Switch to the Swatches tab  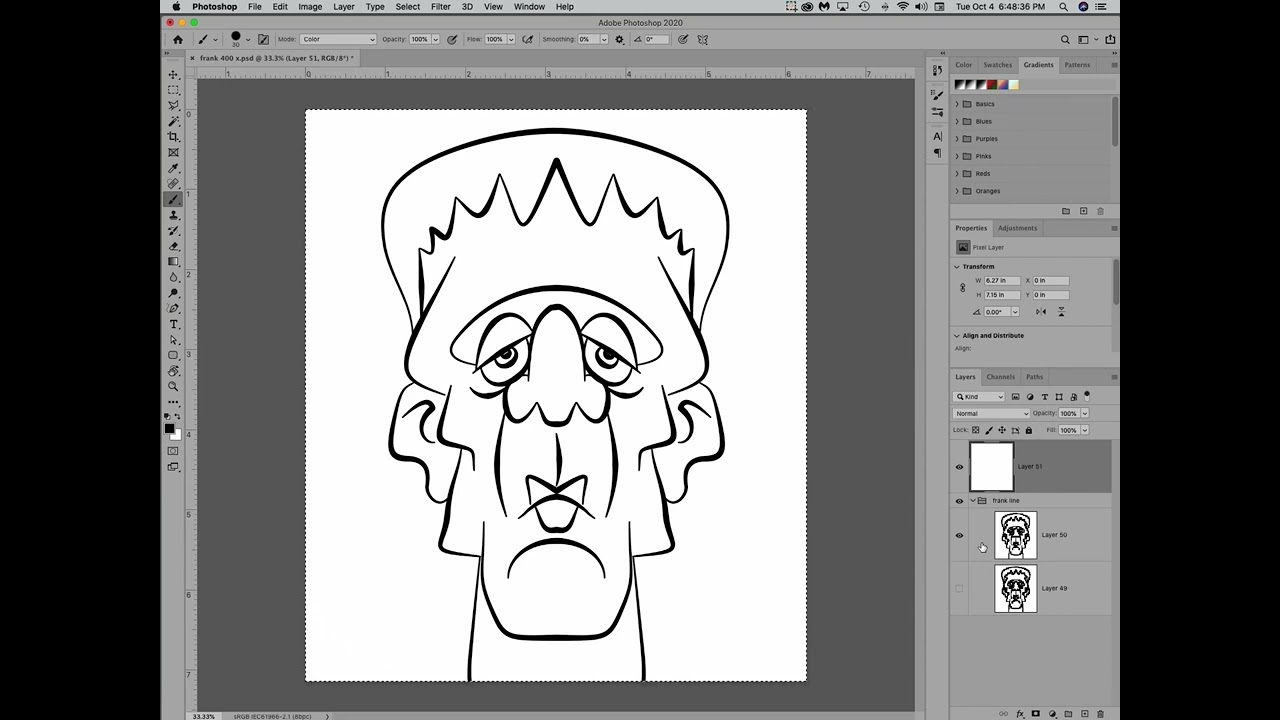tap(997, 65)
